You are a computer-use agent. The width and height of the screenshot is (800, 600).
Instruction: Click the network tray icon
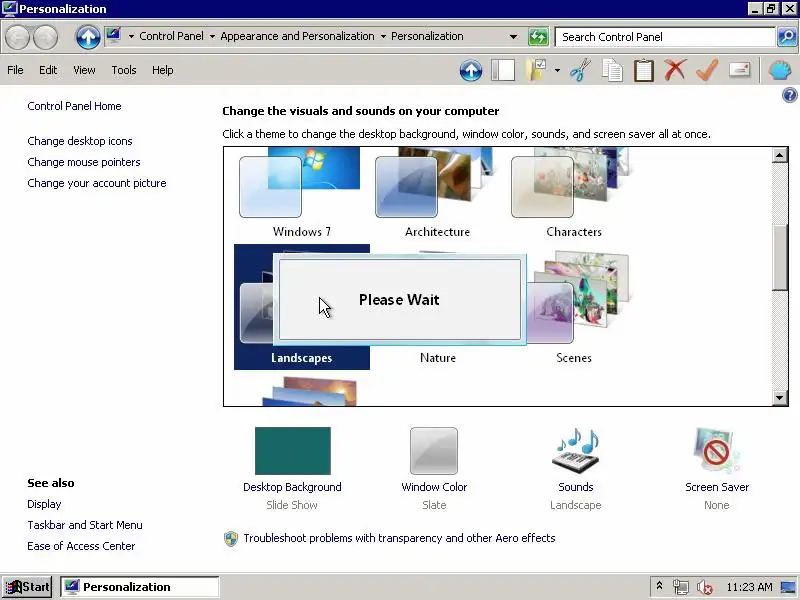681,587
